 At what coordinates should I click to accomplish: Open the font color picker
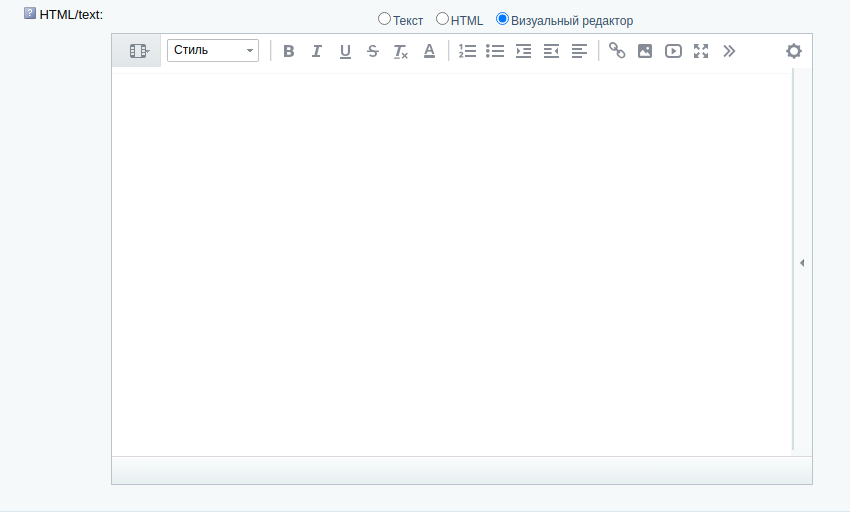pos(429,51)
